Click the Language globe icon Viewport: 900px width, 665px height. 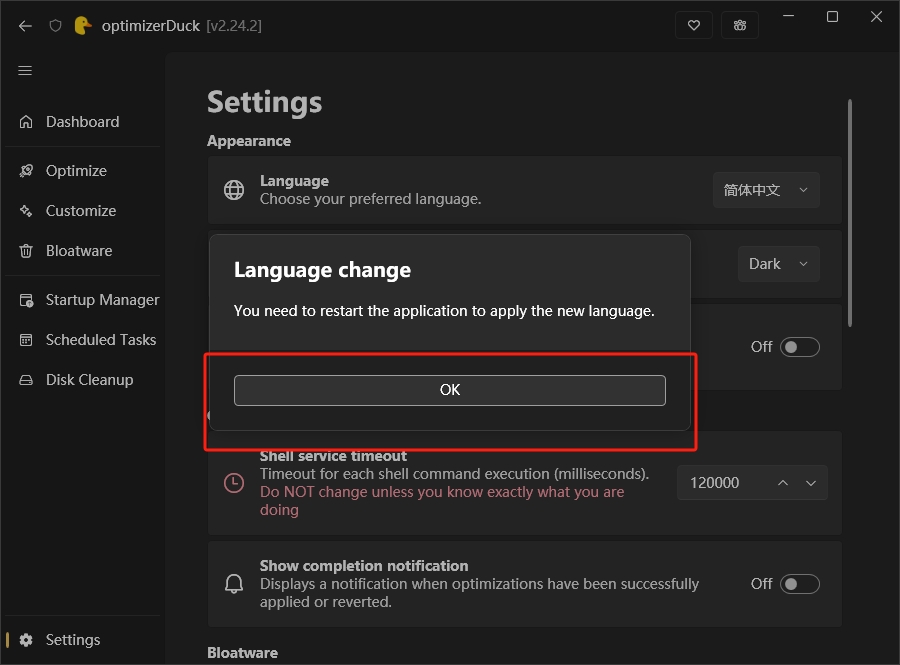point(234,190)
